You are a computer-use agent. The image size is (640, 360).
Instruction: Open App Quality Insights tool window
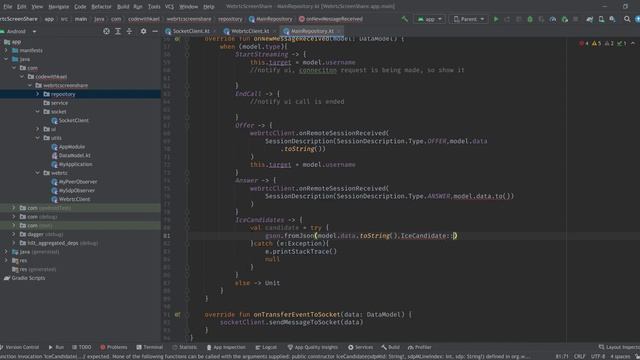coord(313,347)
